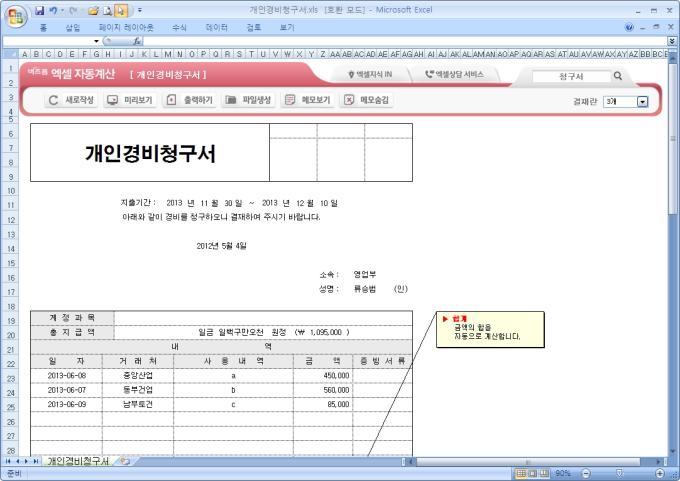This screenshot has width=680, height=481.
Task: Open the 홈 ribbon tab
Action: 43,28
